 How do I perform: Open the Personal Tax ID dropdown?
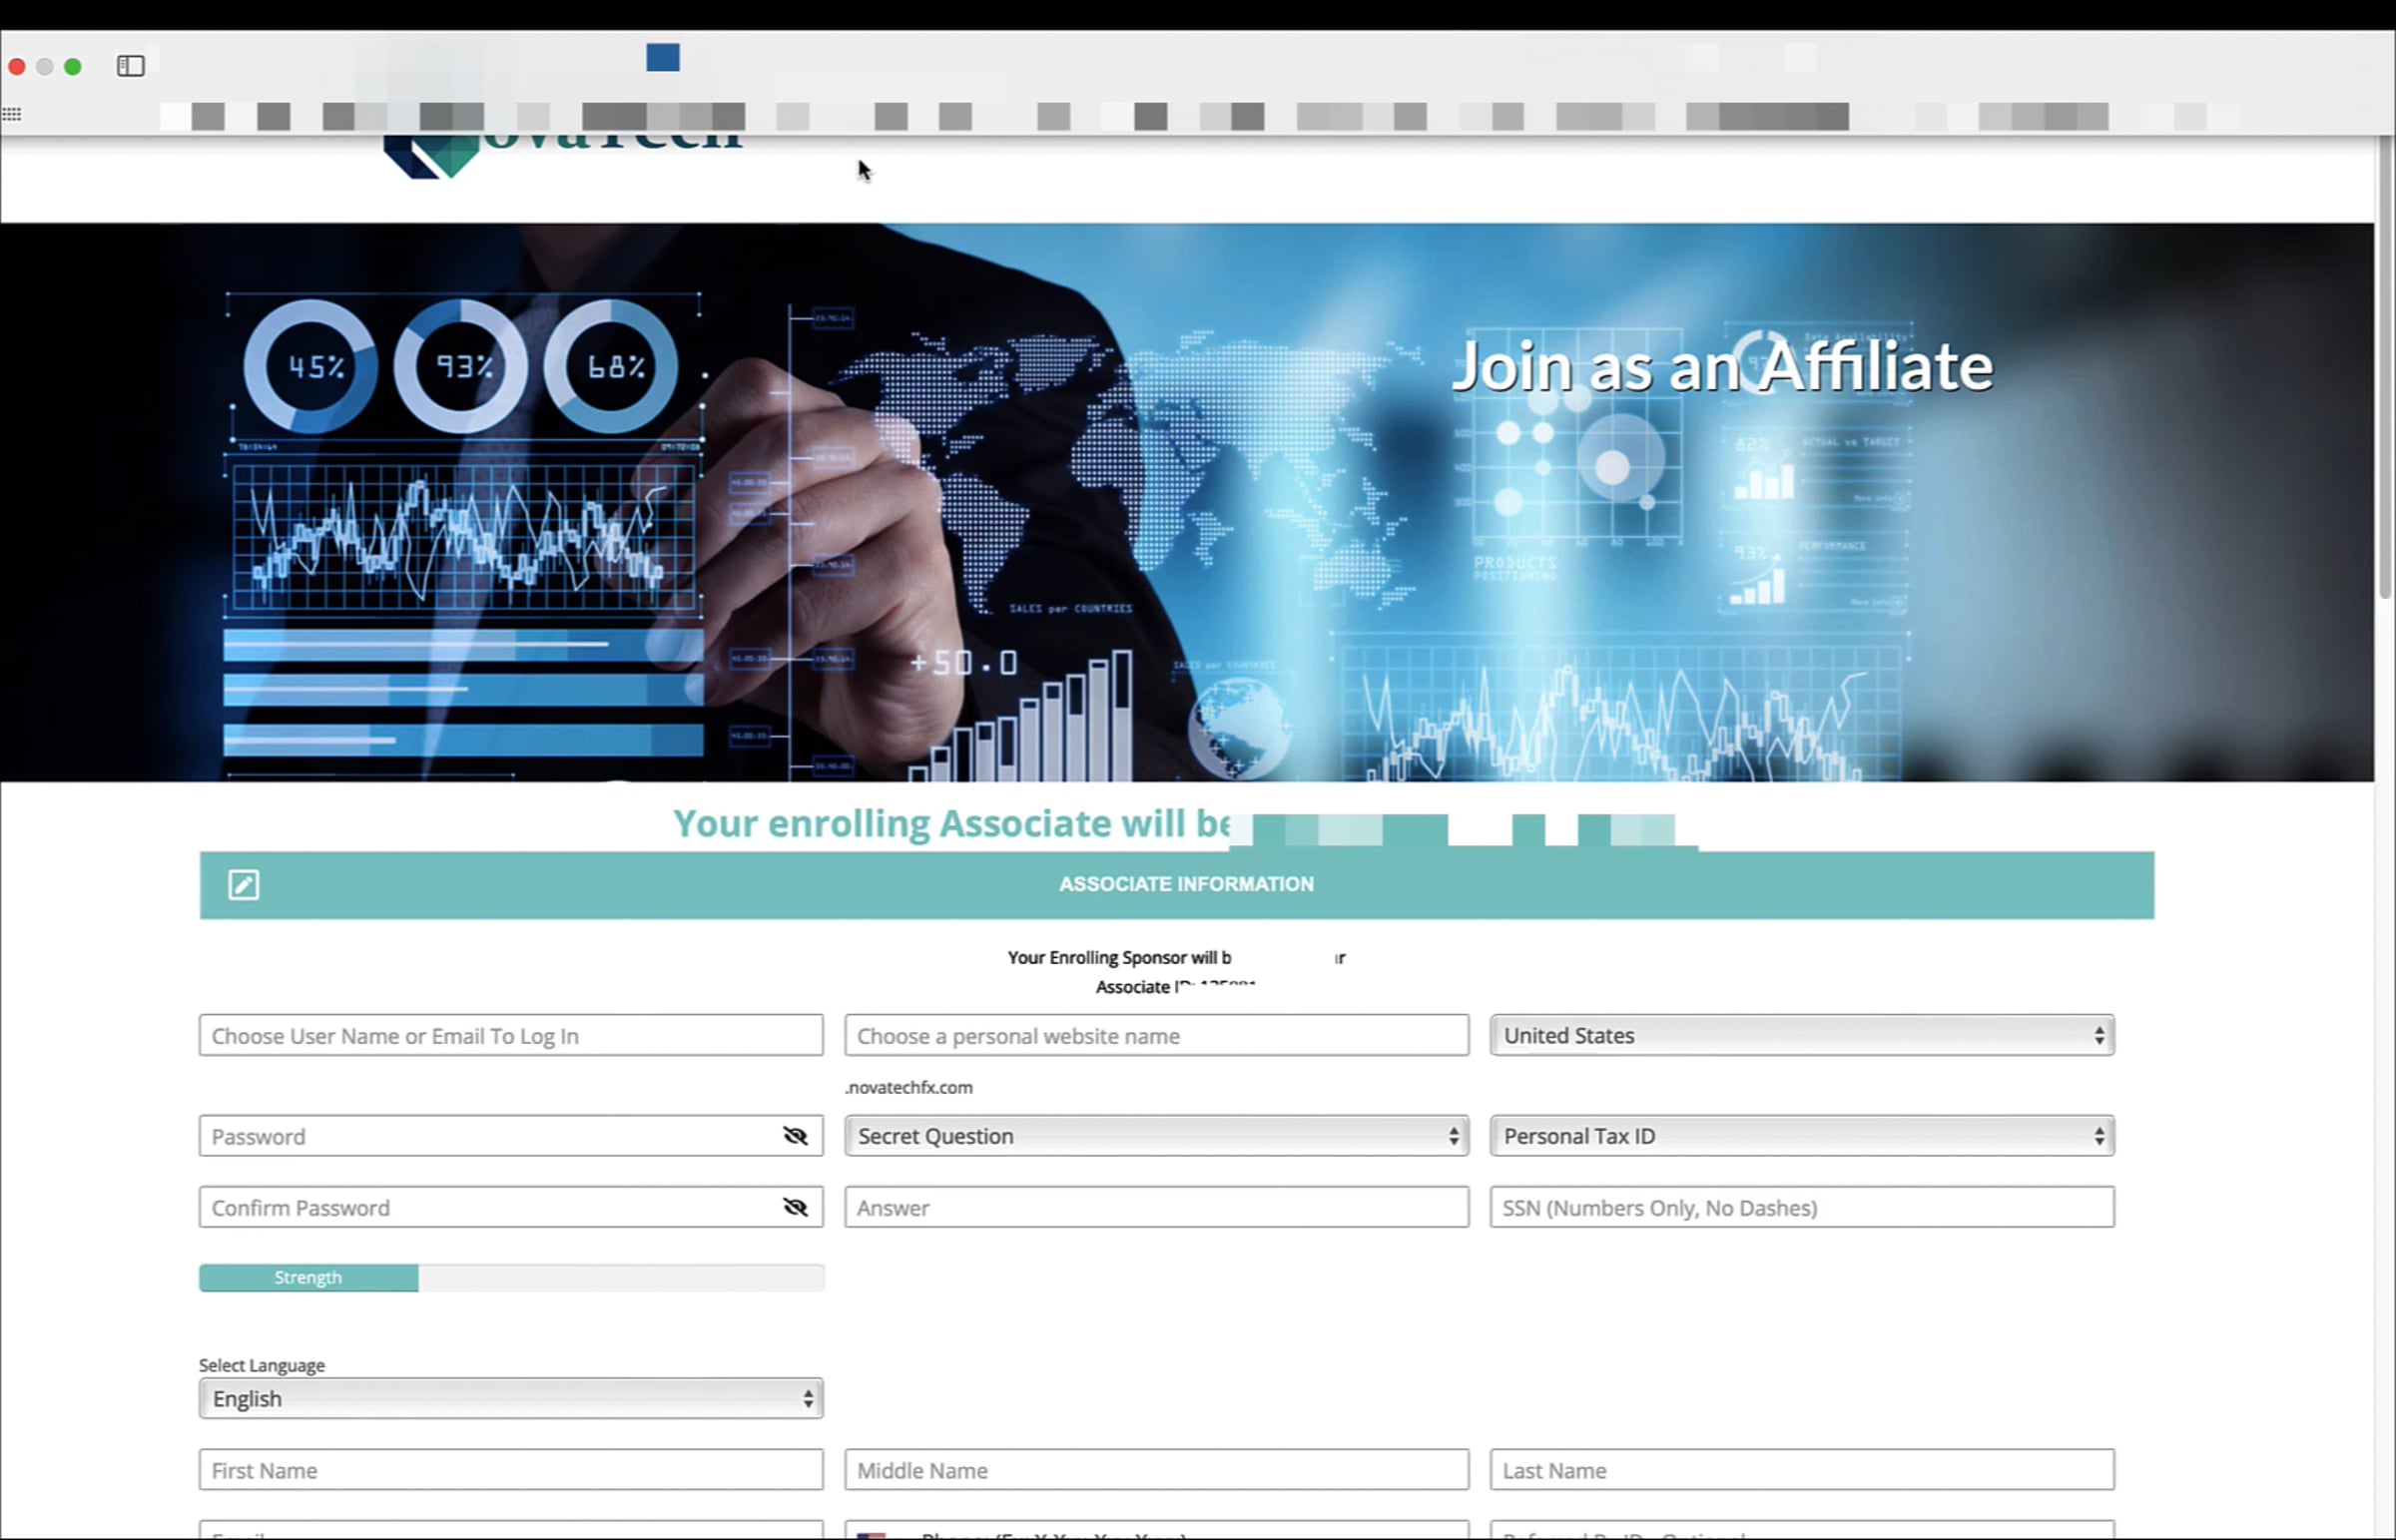[x=1802, y=1136]
